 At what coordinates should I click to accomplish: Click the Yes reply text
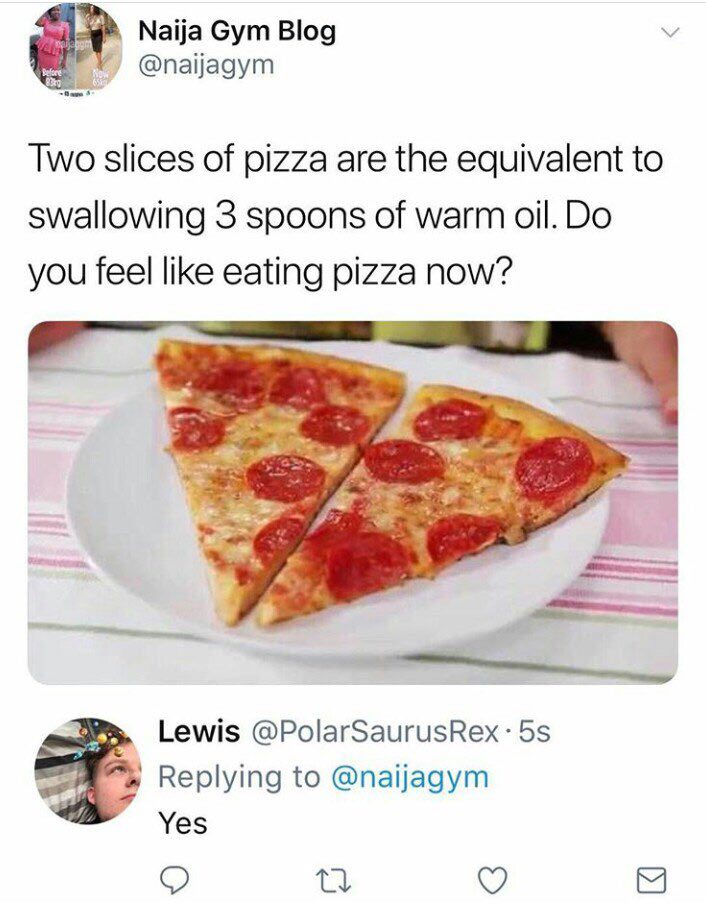183,822
